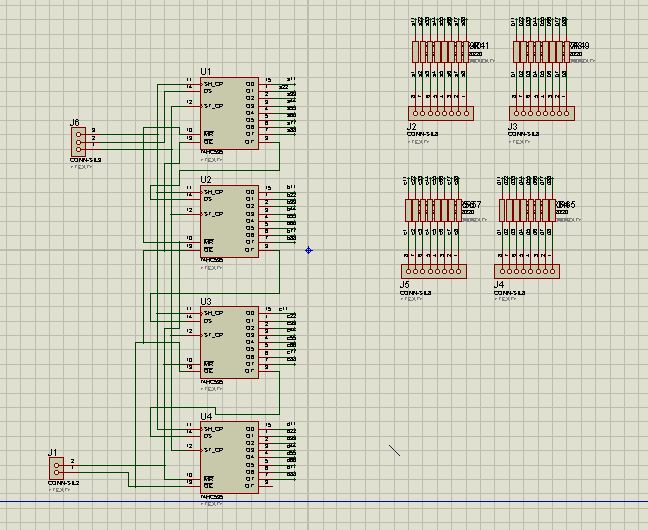Click the J6 reference label text
Viewport: 648px width, 530px height.
coord(75,123)
